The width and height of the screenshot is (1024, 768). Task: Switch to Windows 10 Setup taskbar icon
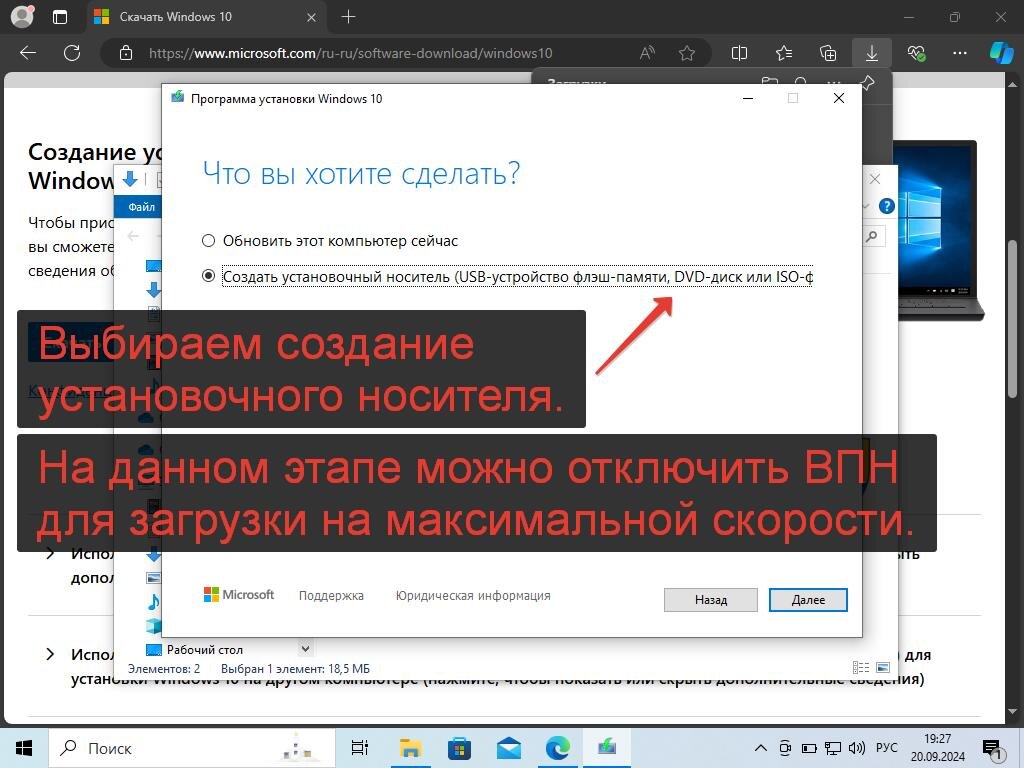point(607,746)
